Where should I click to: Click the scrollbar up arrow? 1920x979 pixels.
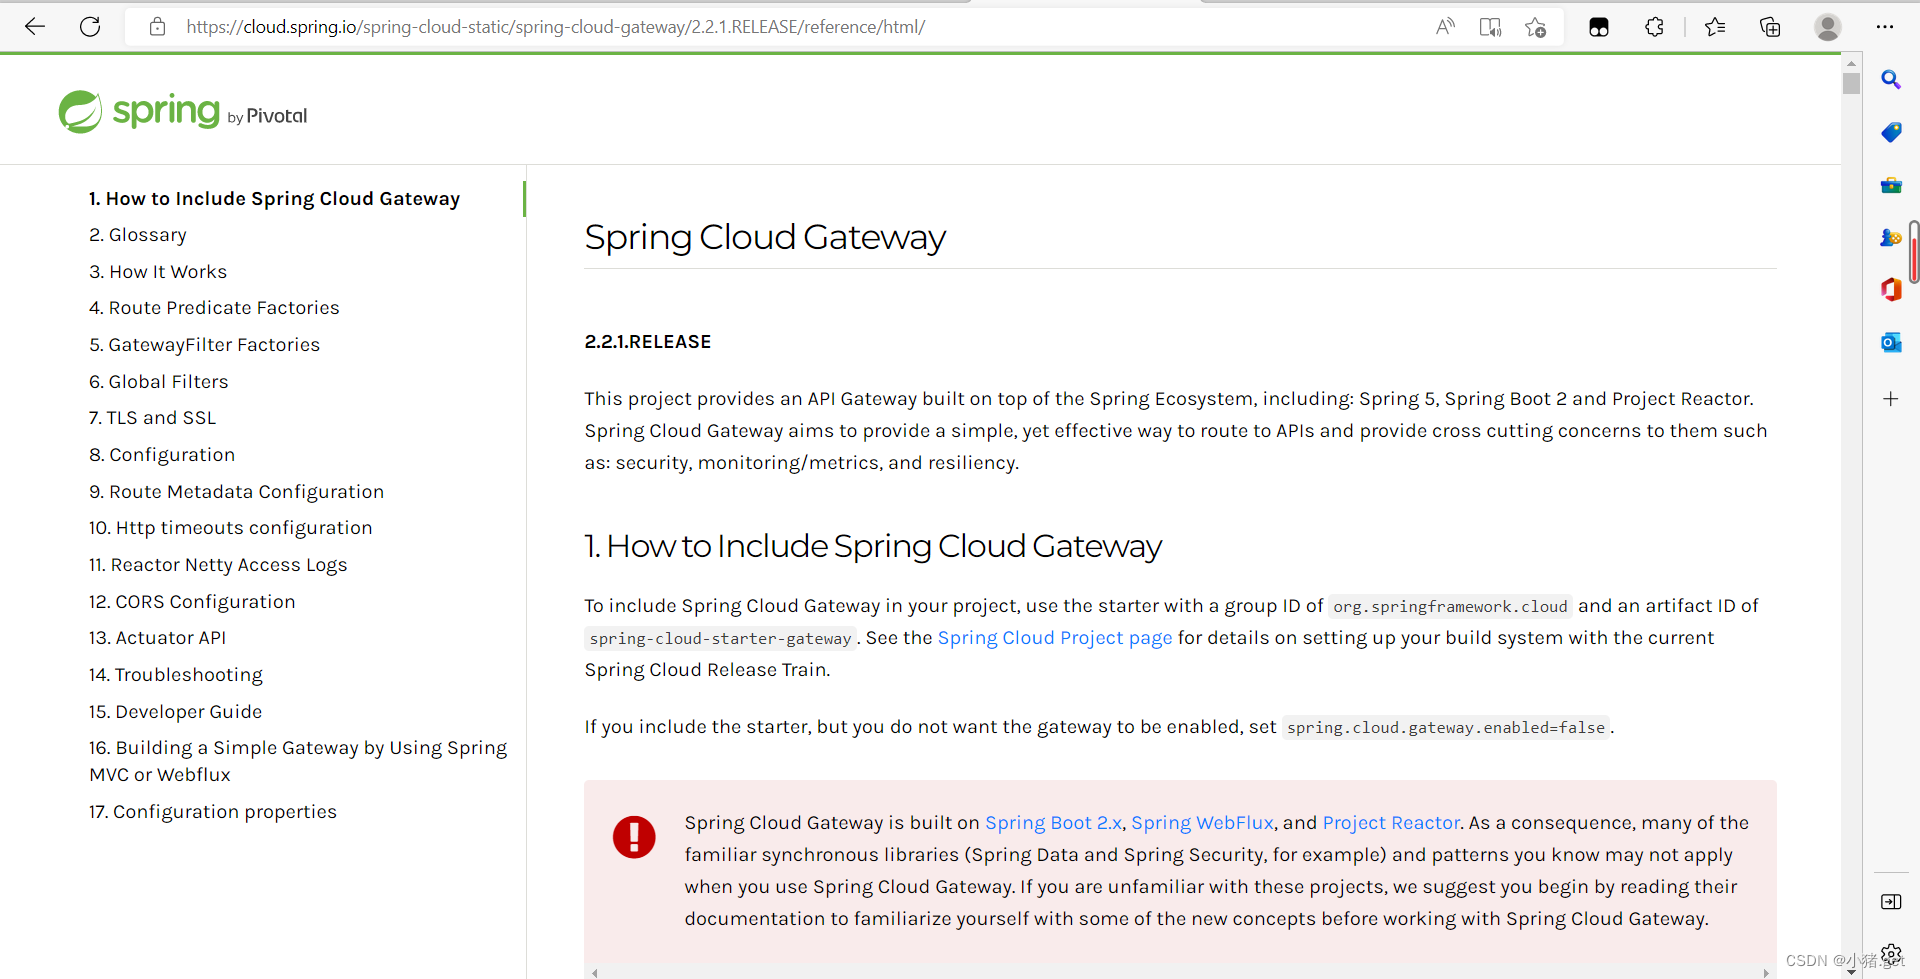point(1851,62)
